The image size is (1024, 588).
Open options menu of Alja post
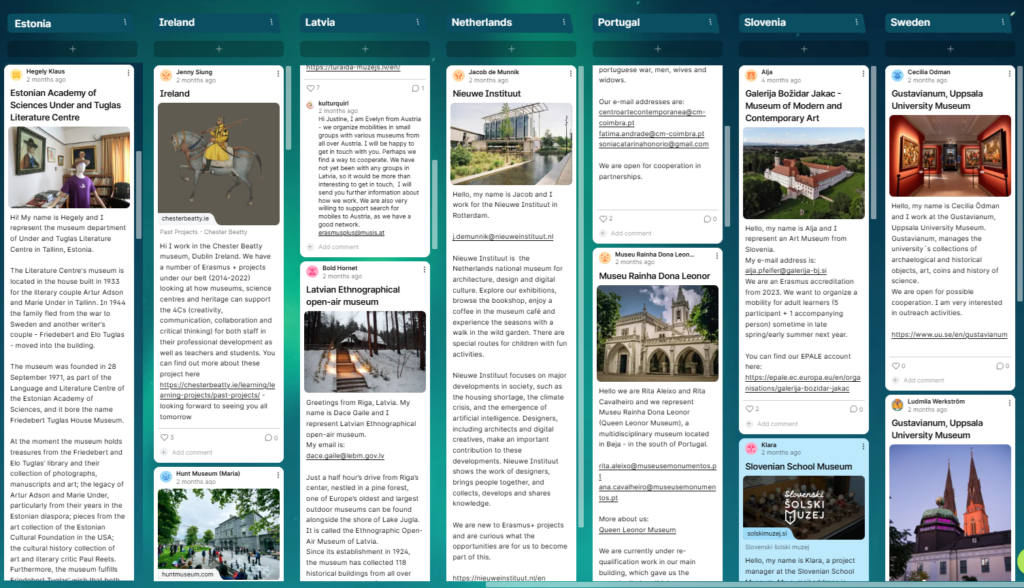tap(863, 74)
